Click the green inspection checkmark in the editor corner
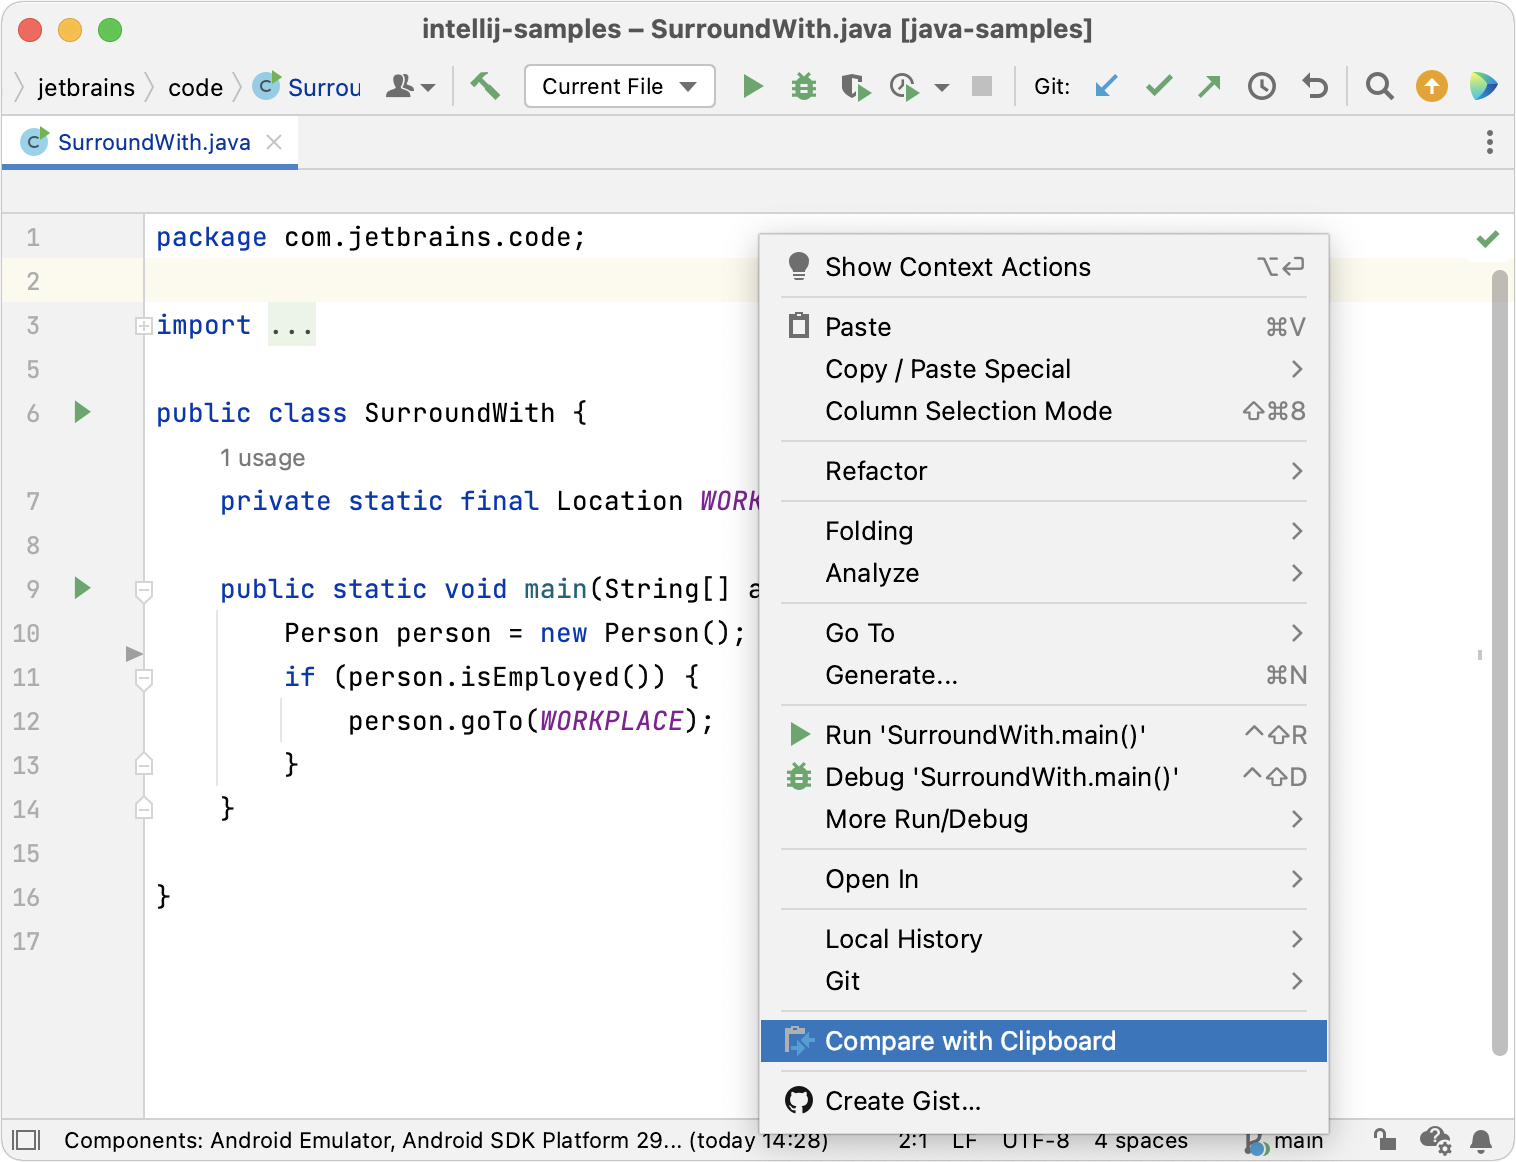 [x=1487, y=239]
